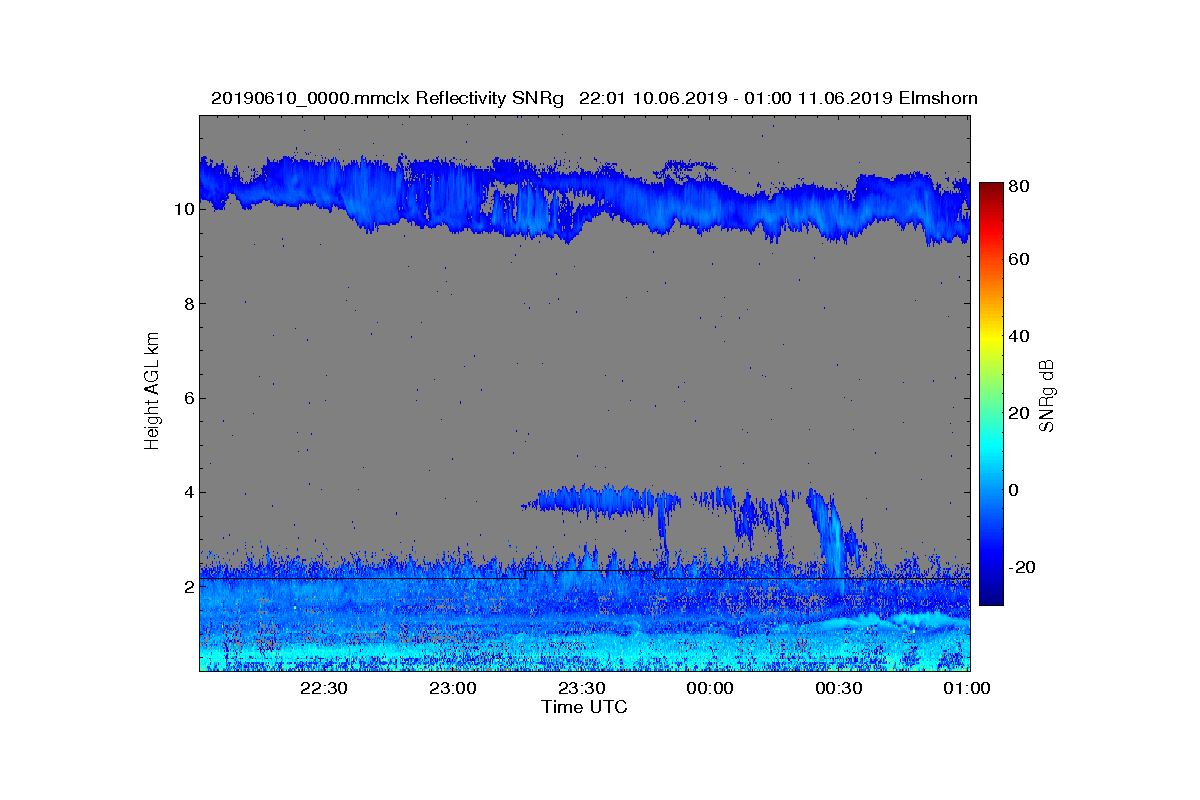Click the colorbar value 20
Screen dimensions: 1200x800
point(1020,413)
